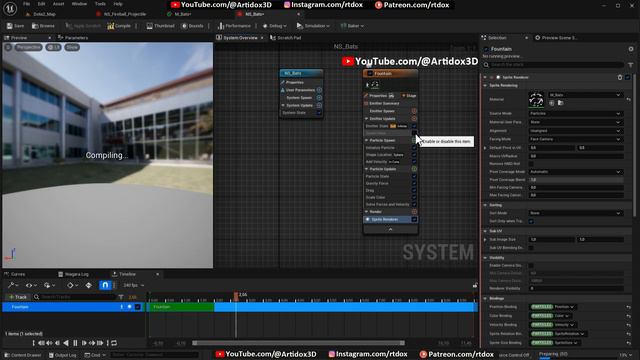Viewport: 640px width, 360px height.
Task: Add module to User Parameters with plus icon
Action: pos(319,90)
